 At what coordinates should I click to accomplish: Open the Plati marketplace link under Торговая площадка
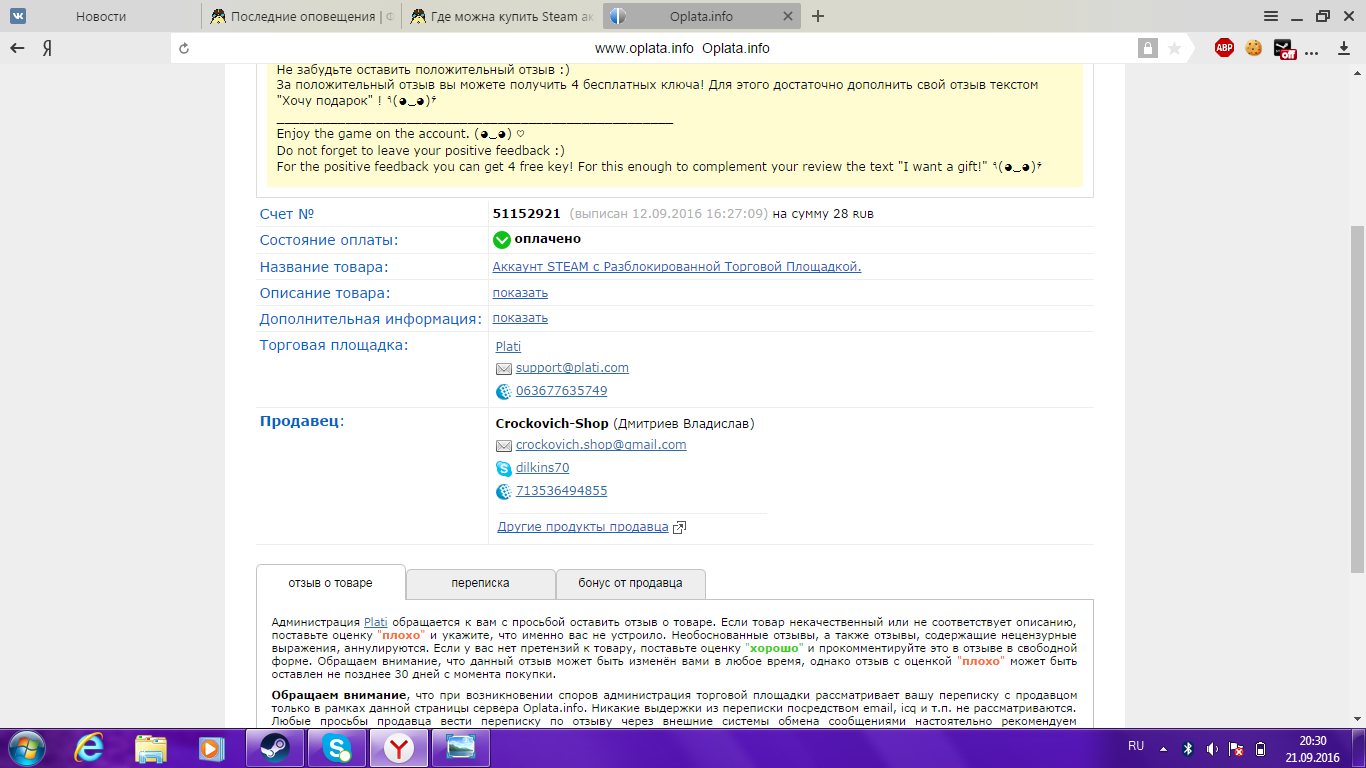click(x=508, y=346)
